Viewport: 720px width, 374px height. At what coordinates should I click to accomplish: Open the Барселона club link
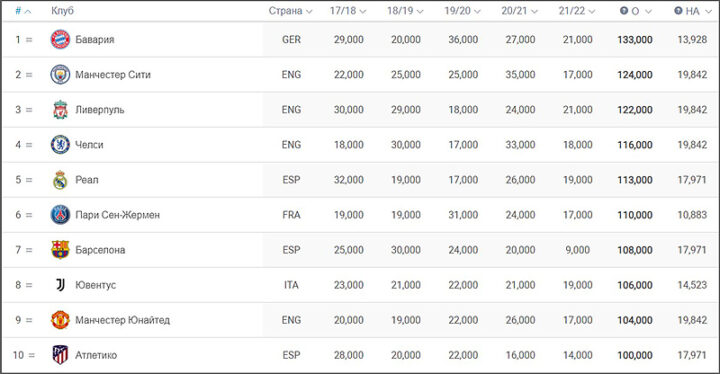tap(100, 250)
